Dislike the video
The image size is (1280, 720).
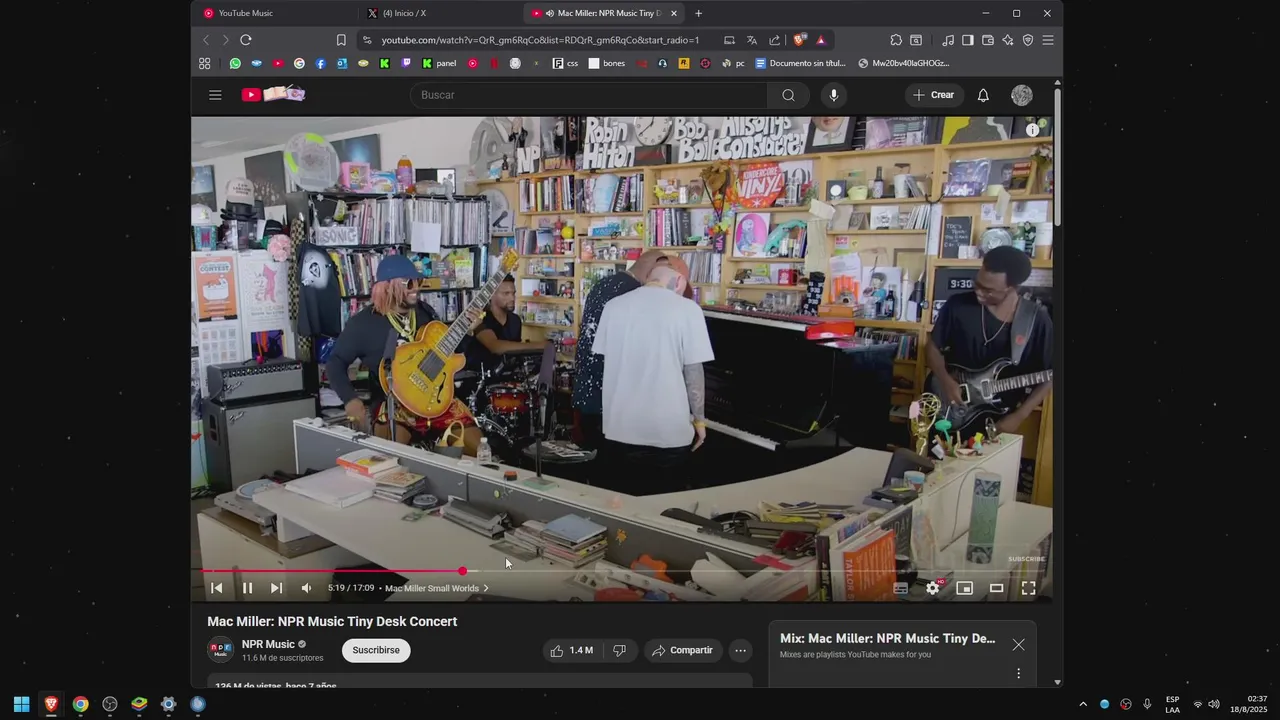[x=619, y=650]
